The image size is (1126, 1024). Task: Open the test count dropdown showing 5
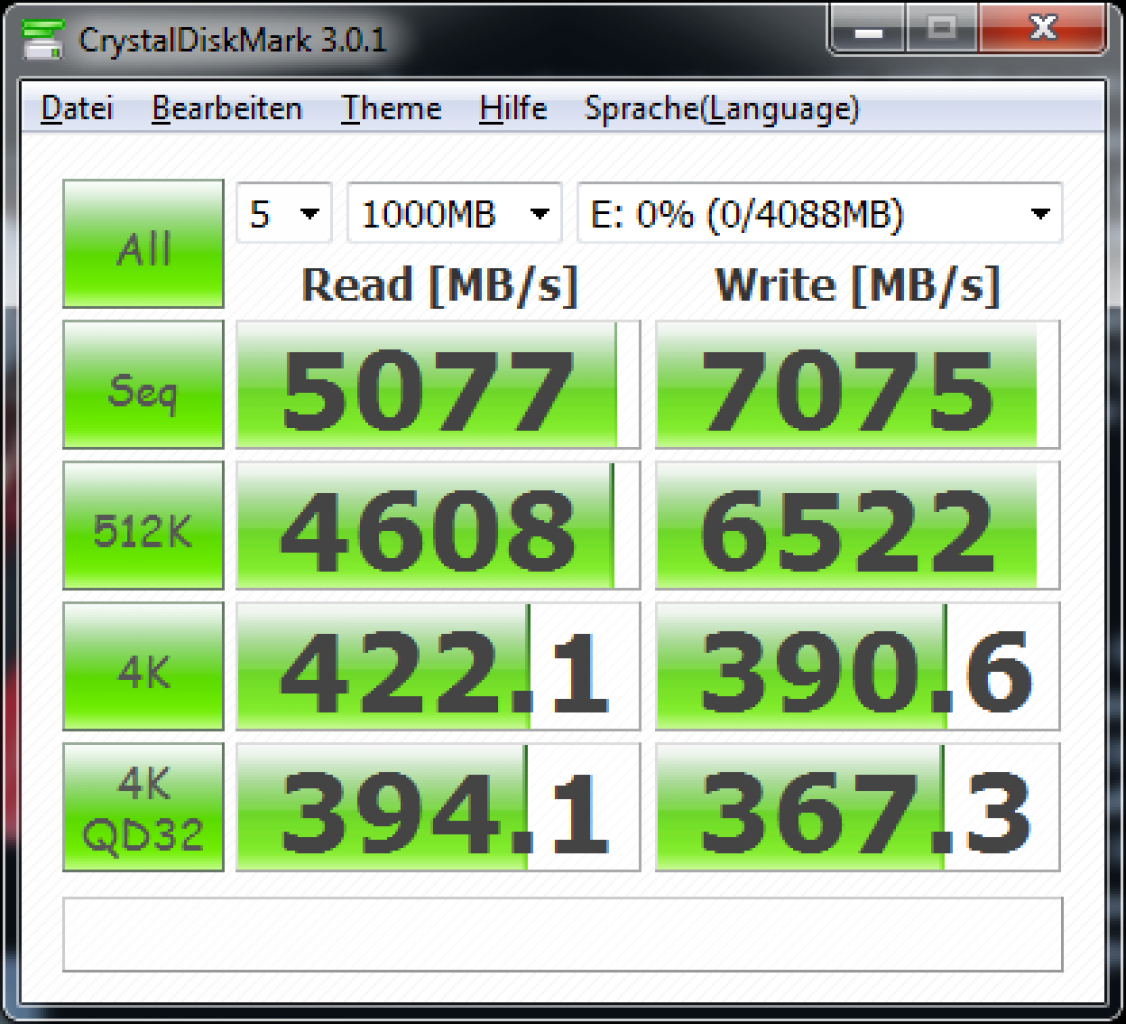click(284, 213)
